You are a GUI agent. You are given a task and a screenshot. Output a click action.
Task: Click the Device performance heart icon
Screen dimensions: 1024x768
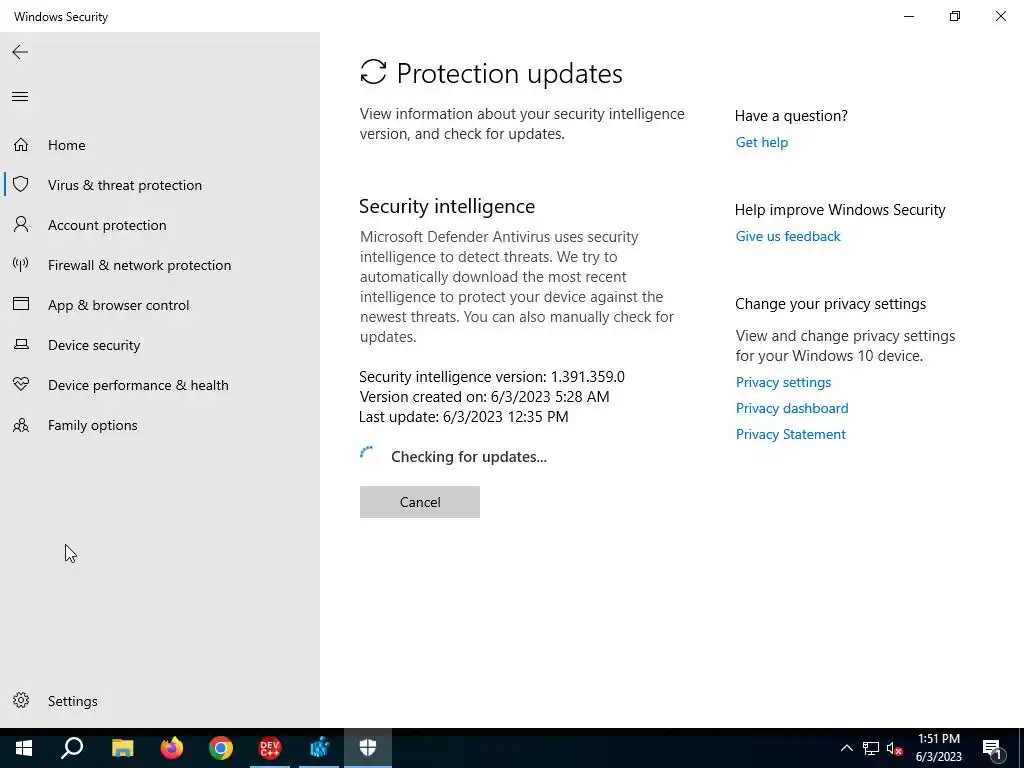click(21, 384)
